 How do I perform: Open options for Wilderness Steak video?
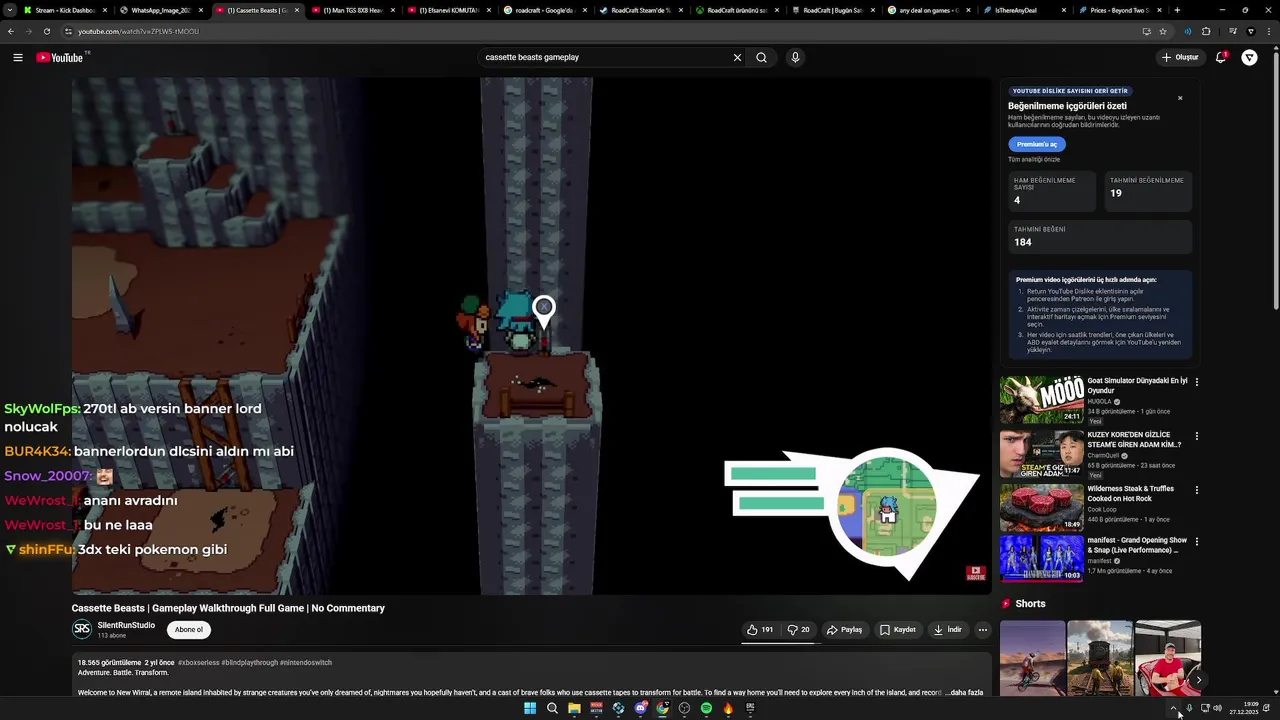point(1196,490)
